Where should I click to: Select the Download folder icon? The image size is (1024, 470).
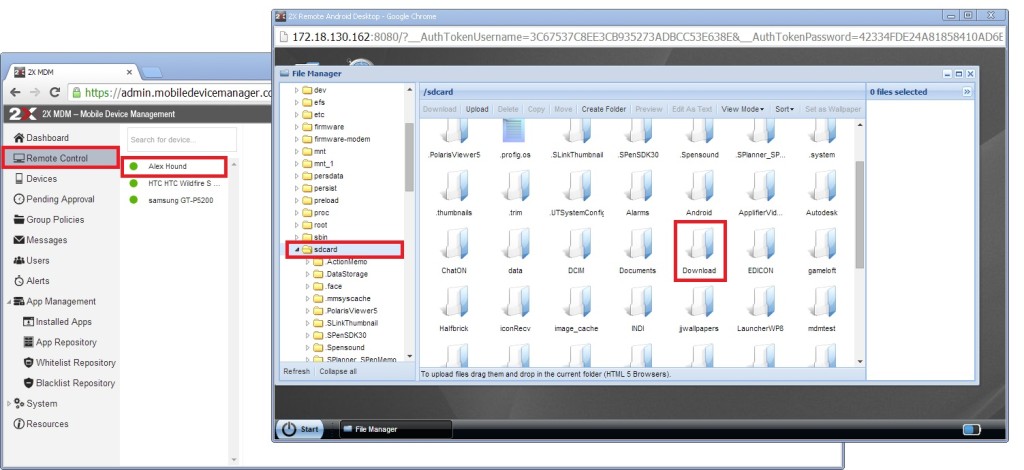[x=699, y=251]
